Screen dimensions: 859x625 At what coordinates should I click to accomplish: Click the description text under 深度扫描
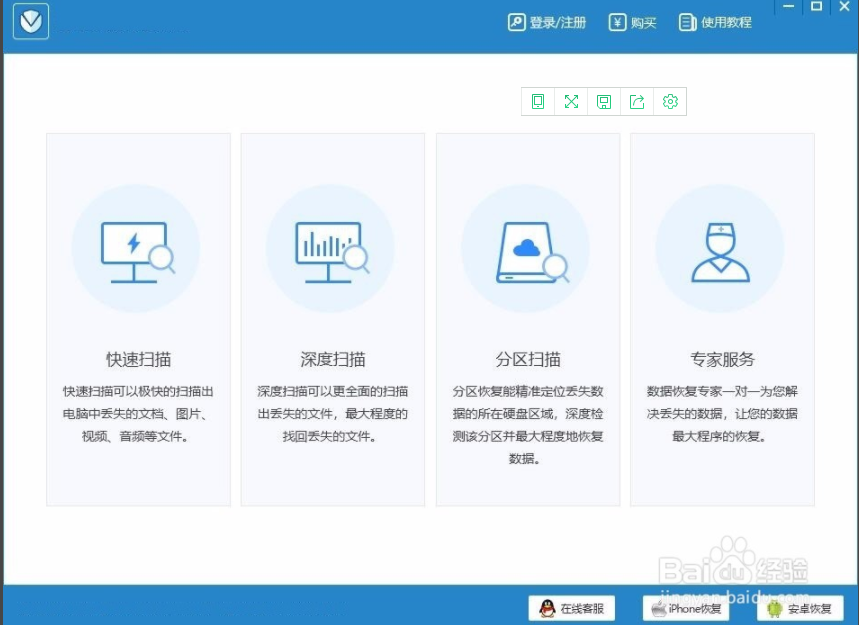click(x=333, y=414)
